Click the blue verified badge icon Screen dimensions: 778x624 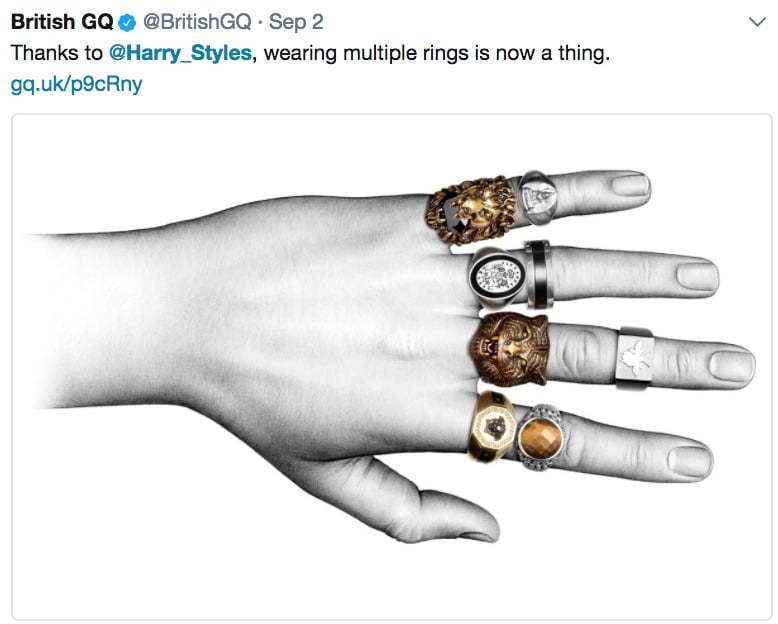coord(128,23)
